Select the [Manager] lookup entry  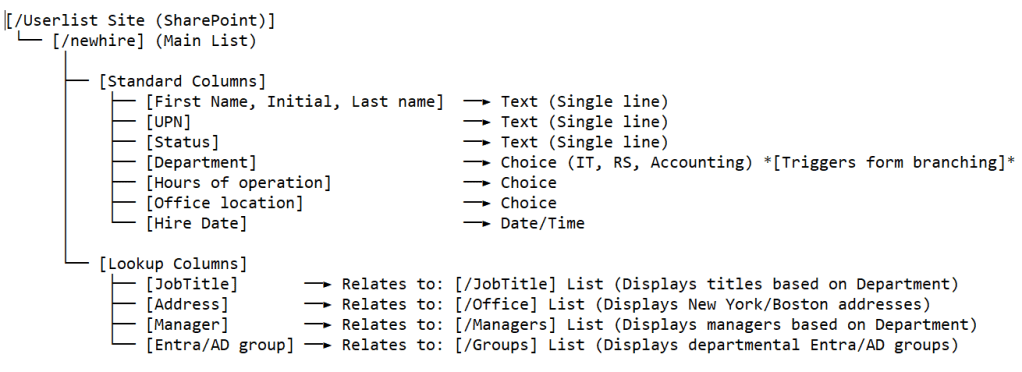pyautogui.click(x=187, y=324)
